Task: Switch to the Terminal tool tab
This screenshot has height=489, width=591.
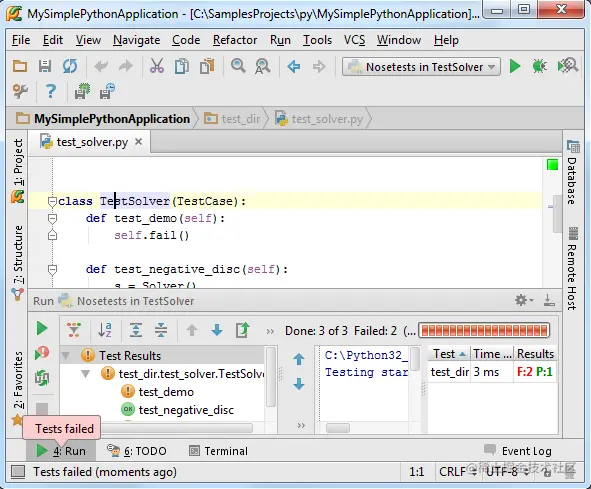Action: click(x=219, y=451)
